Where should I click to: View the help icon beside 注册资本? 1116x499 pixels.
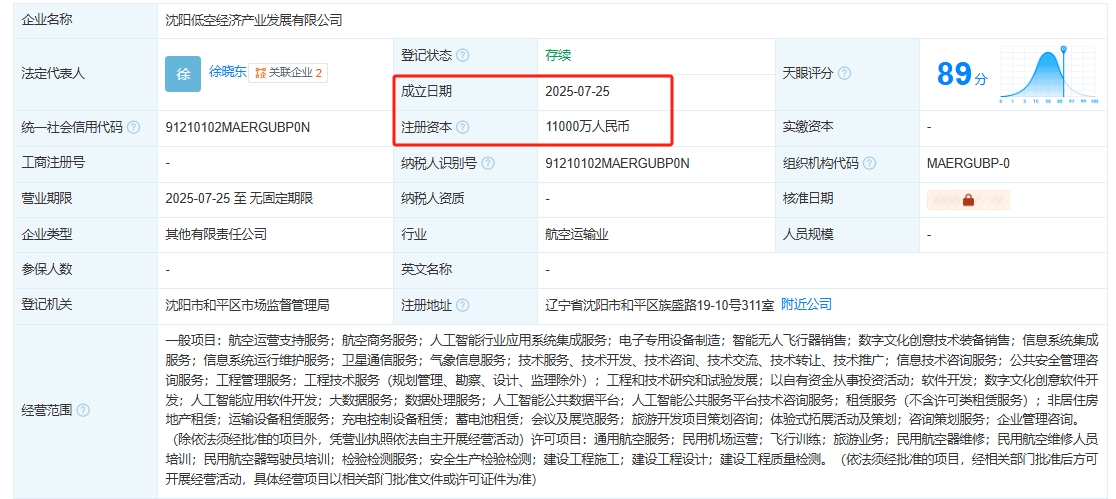[x=463, y=127]
